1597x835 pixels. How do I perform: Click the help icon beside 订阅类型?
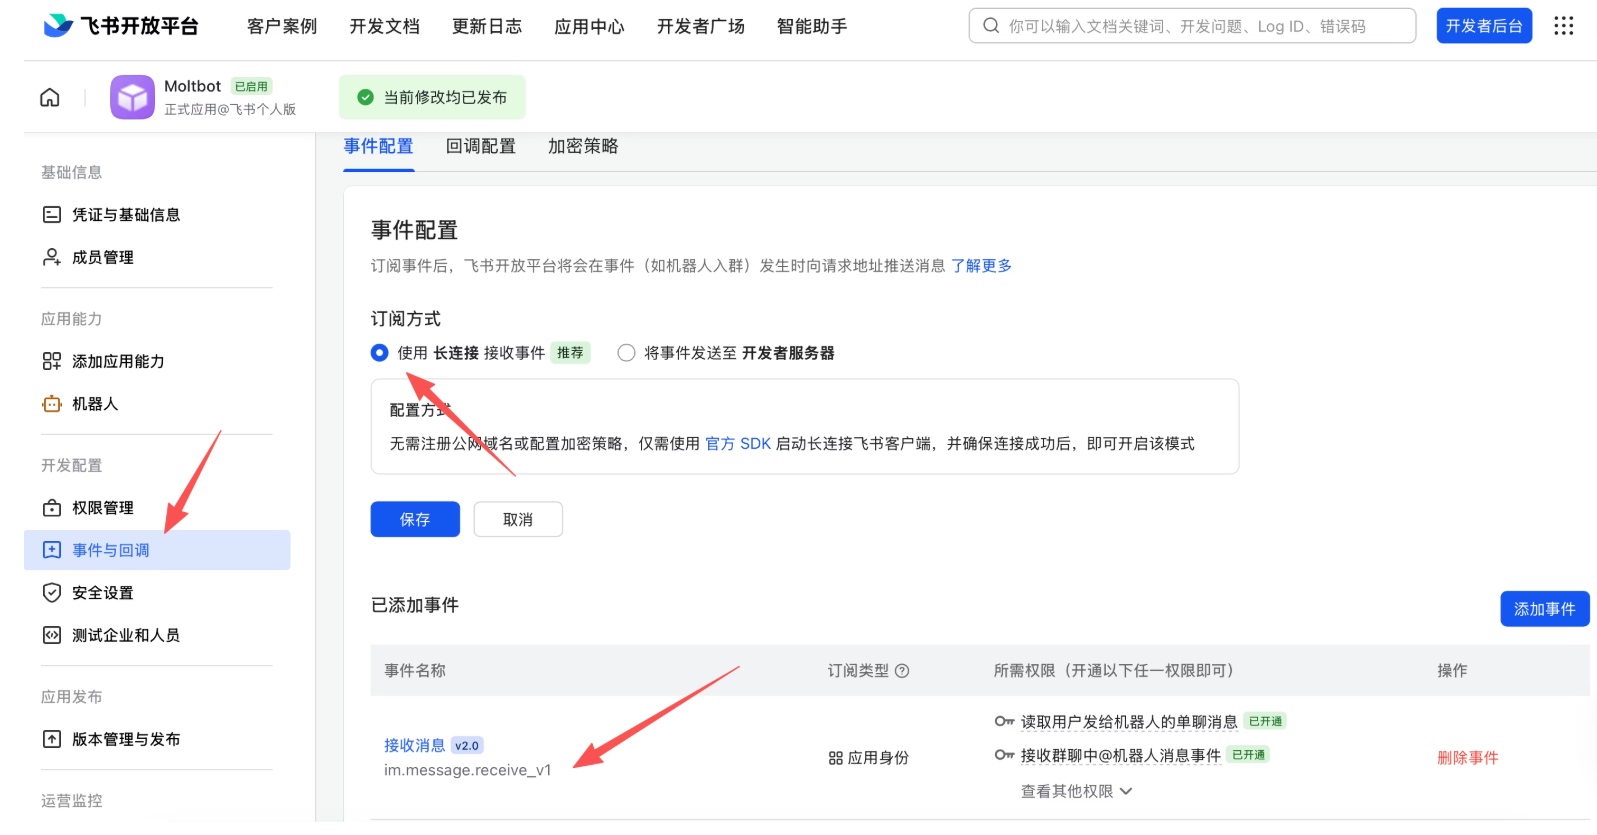coord(902,671)
